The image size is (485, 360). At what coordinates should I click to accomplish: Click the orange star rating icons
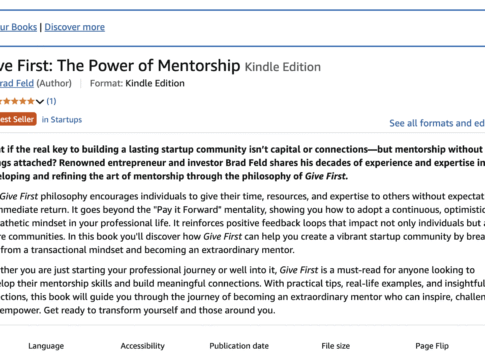17,101
